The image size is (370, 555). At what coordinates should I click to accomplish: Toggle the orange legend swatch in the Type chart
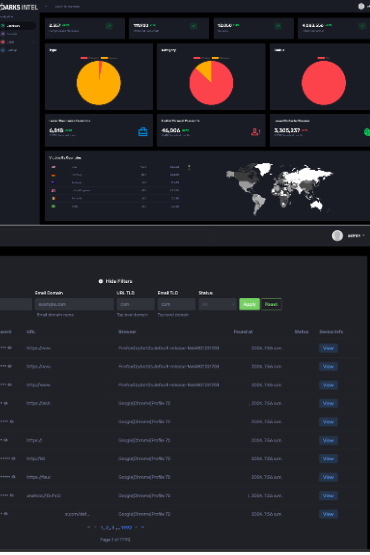(x=104, y=58)
